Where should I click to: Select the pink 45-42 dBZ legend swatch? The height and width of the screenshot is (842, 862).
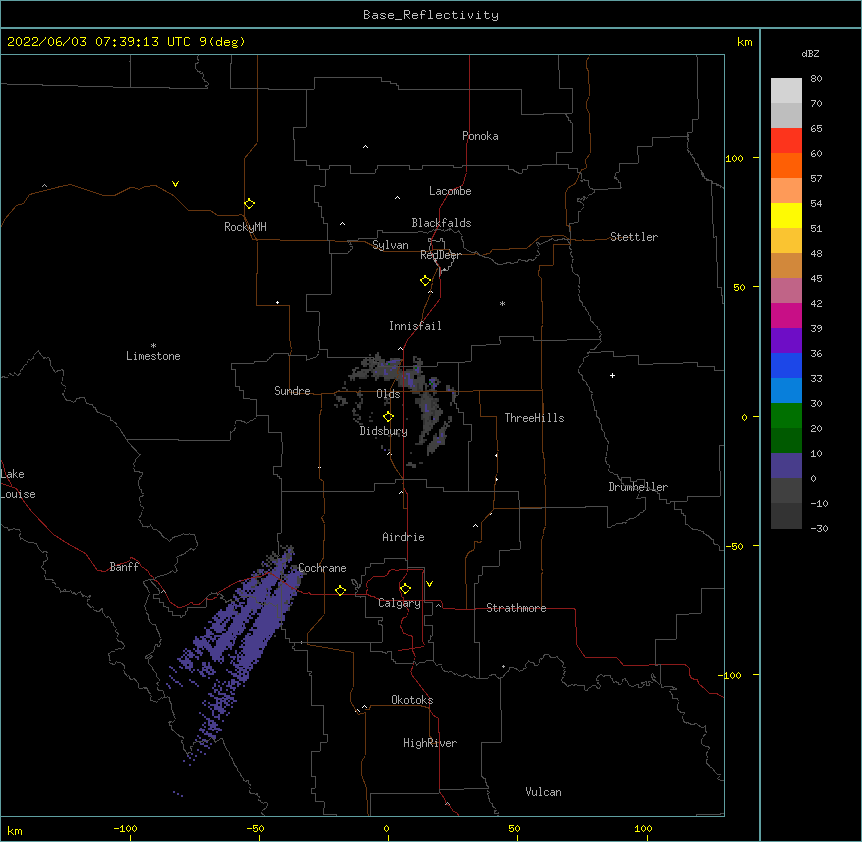click(x=786, y=291)
